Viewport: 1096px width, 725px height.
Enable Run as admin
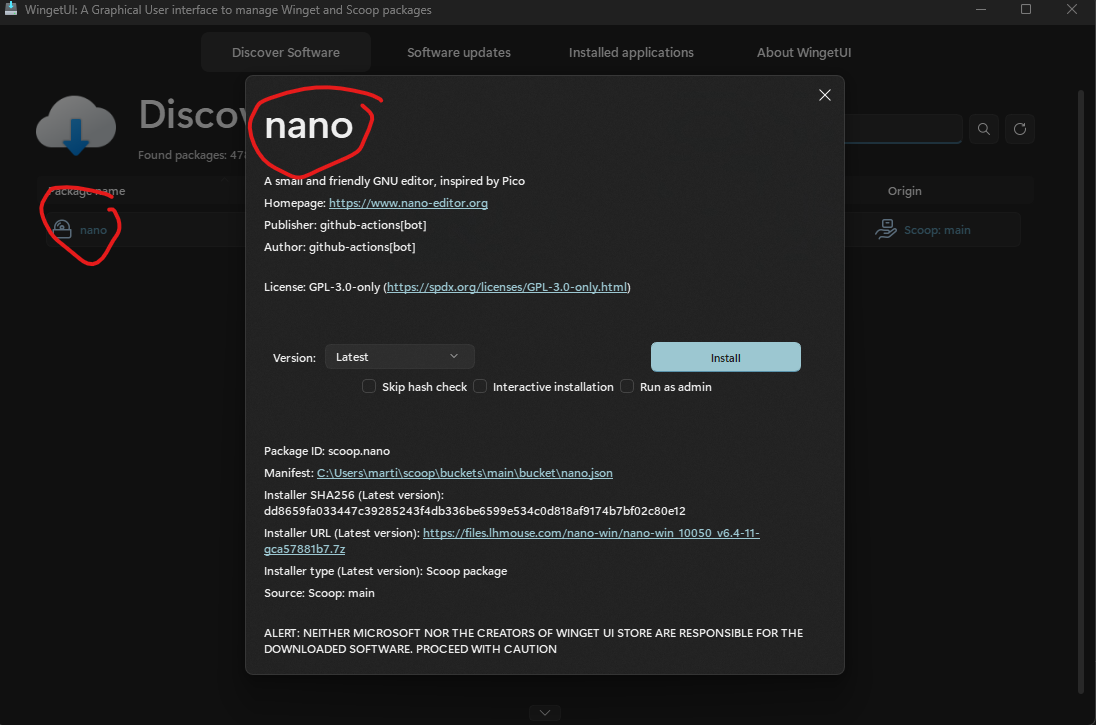[627, 387]
